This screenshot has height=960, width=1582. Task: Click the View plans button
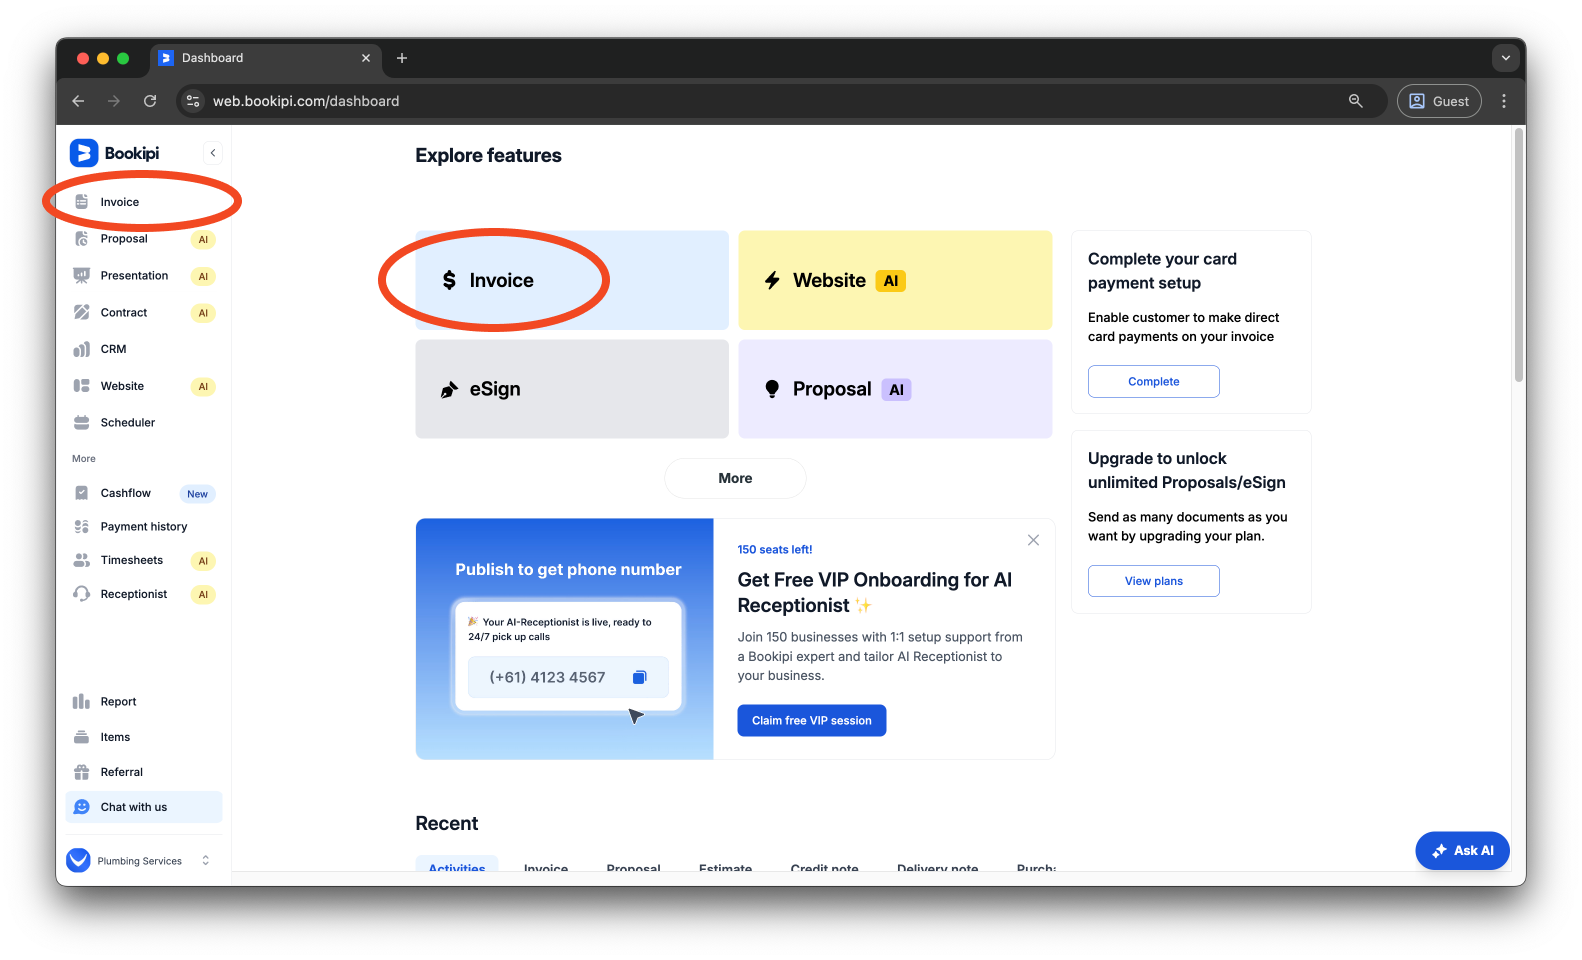[x=1154, y=581]
